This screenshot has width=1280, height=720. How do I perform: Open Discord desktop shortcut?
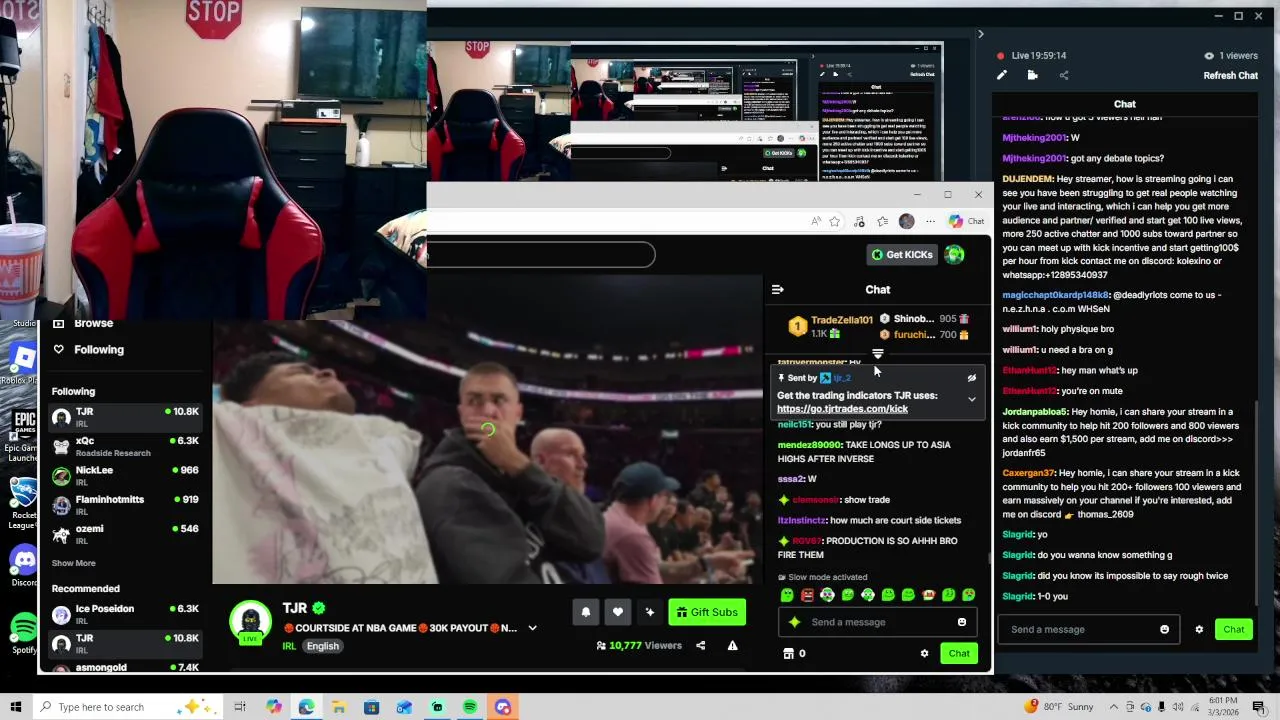point(22,566)
